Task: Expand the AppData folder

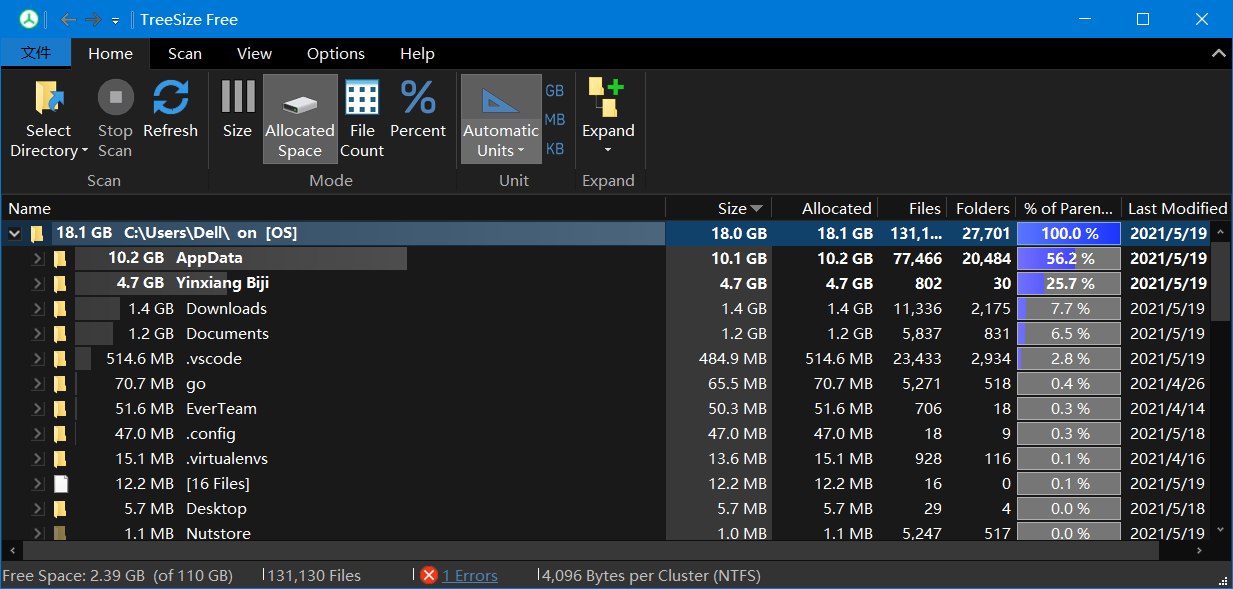Action: pos(37,259)
